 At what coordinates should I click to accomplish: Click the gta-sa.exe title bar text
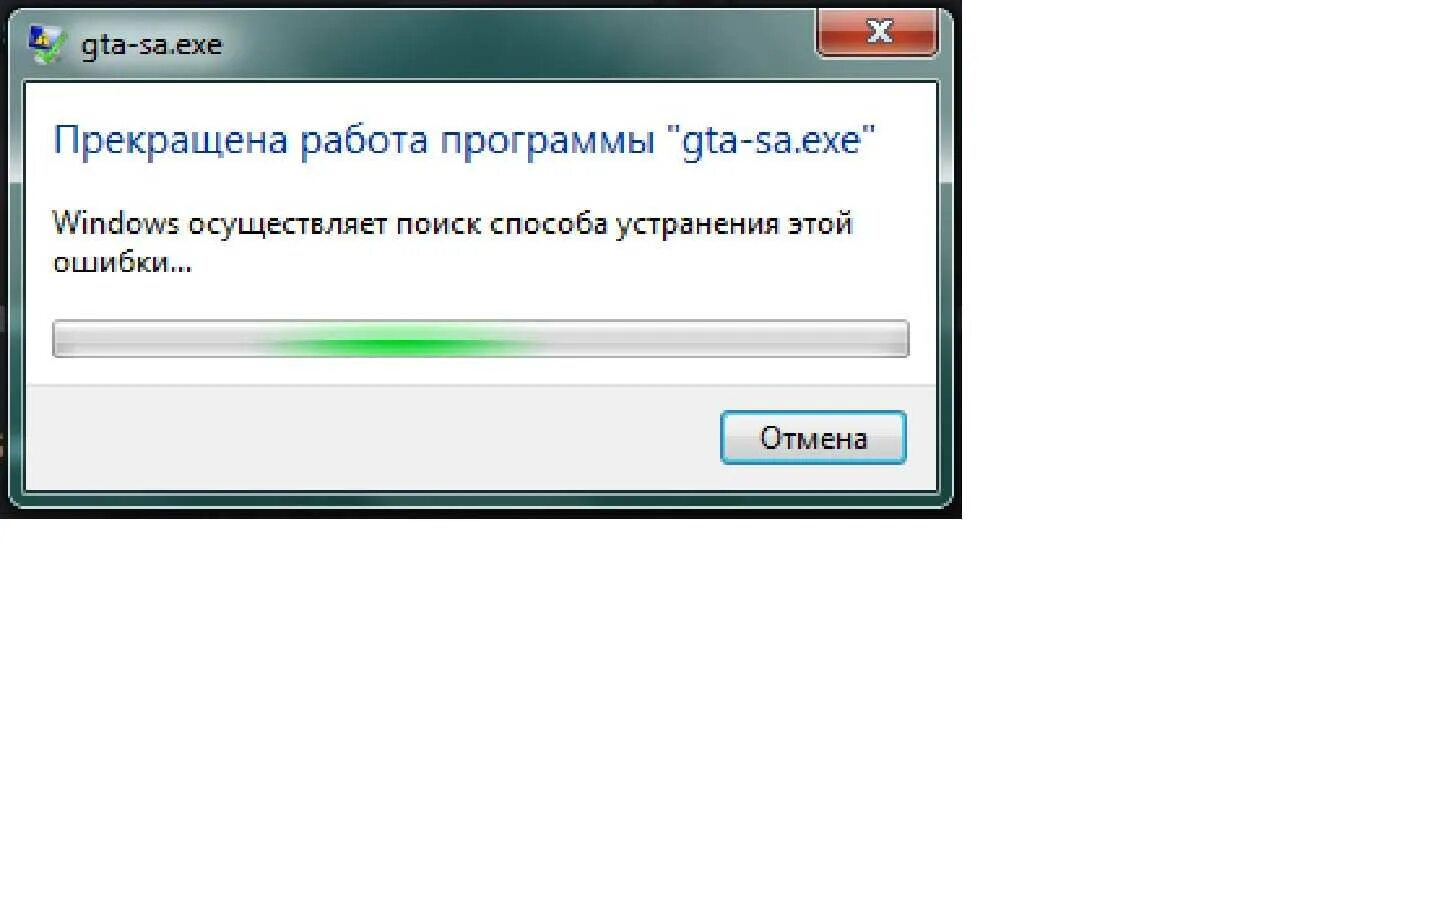click(151, 45)
